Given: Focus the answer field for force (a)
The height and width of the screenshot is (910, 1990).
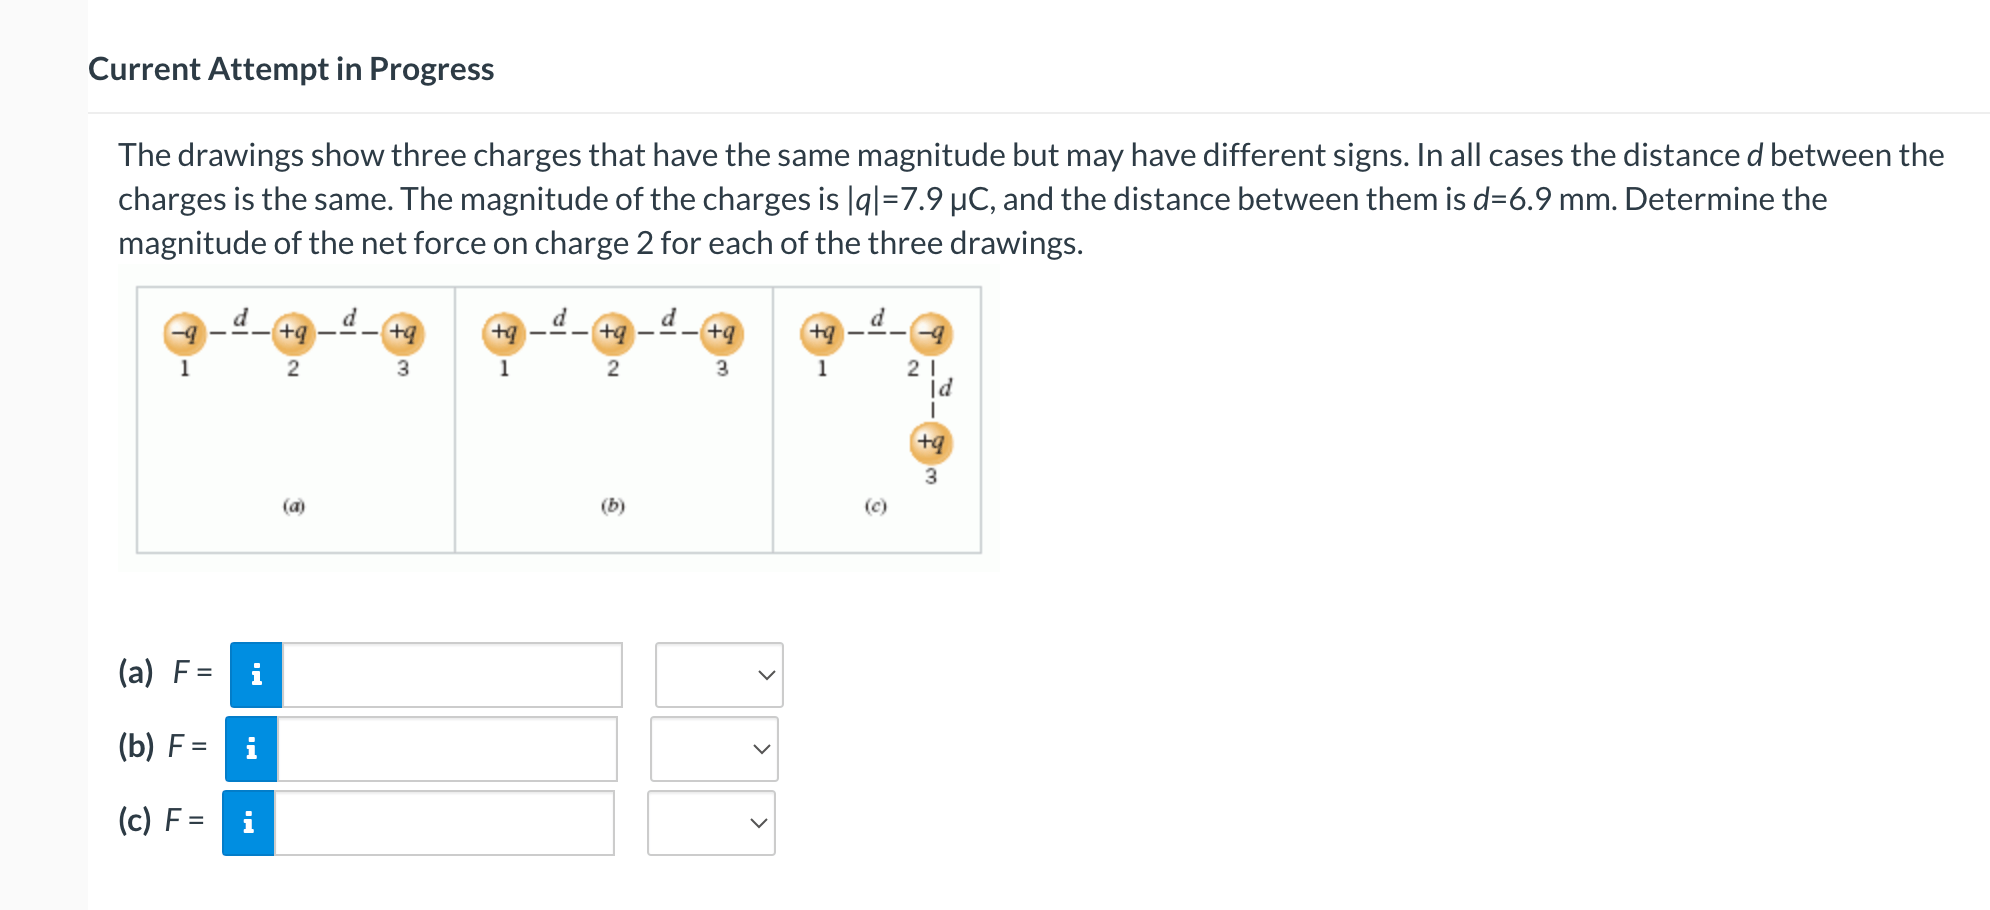Looking at the screenshot, I should pos(452,675).
